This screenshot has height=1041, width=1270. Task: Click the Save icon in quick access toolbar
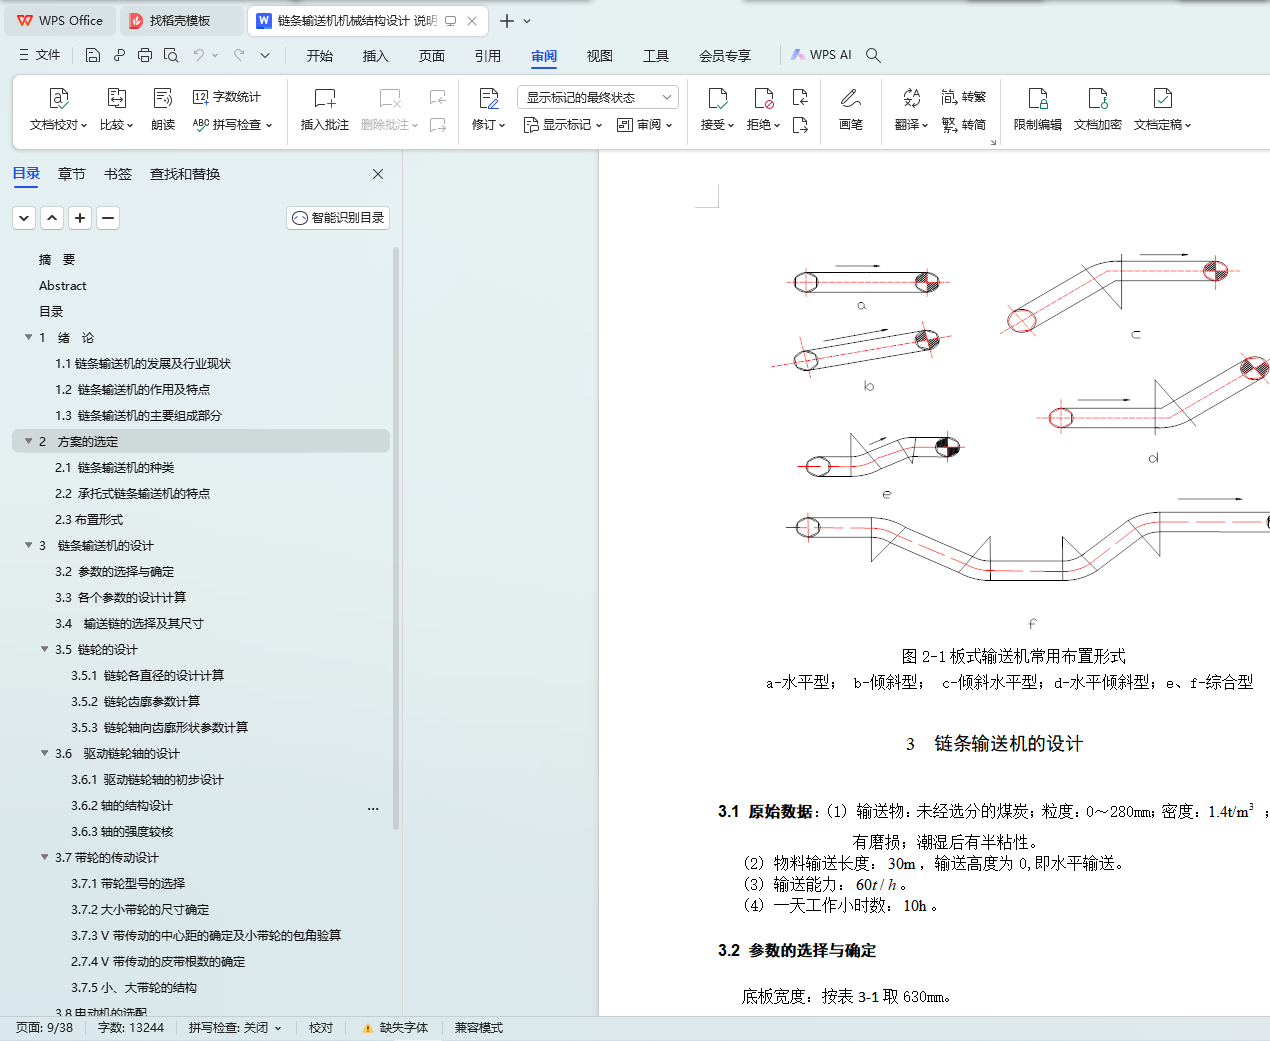point(93,55)
